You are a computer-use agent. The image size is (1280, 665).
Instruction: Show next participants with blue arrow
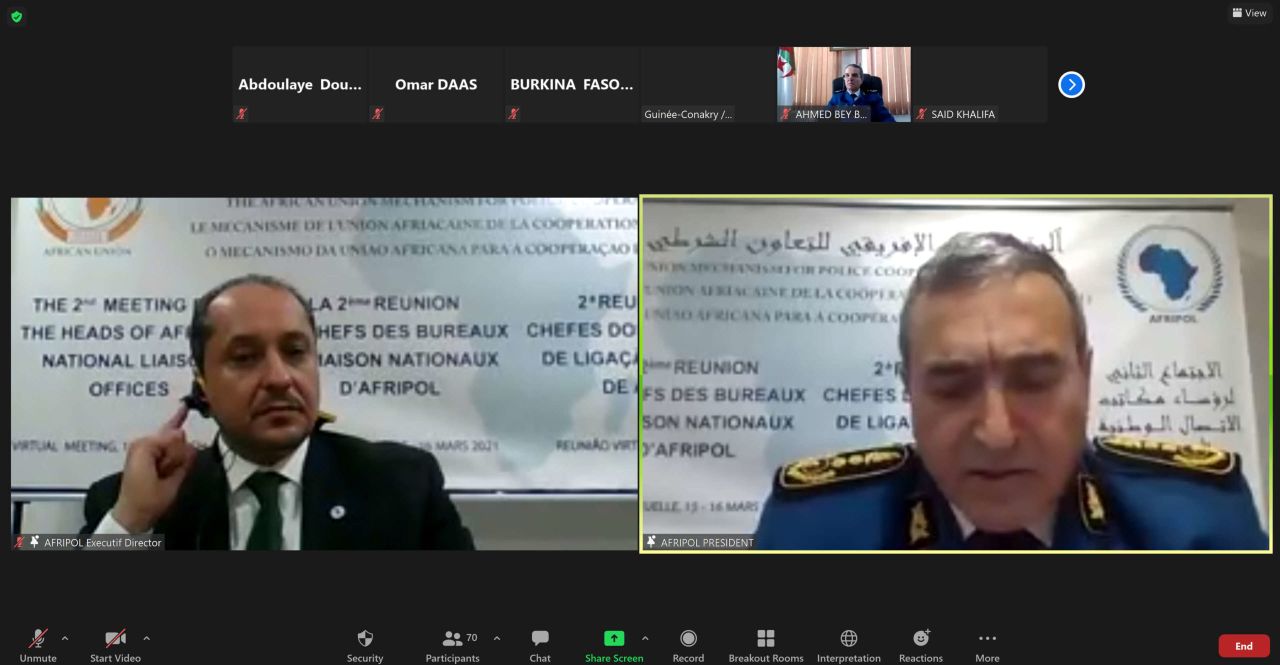pos(1071,85)
